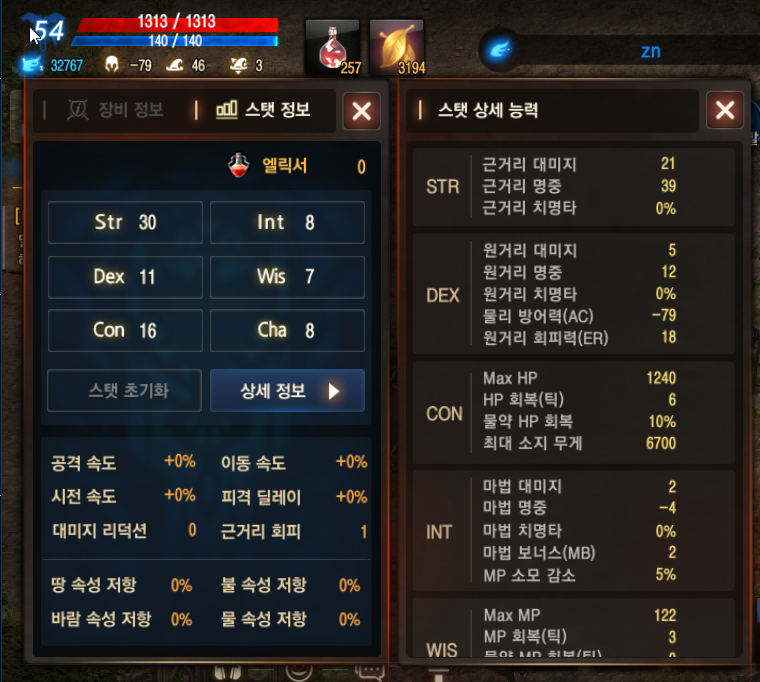Click the elixir potion icon
760x682 pixels.
(238, 166)
